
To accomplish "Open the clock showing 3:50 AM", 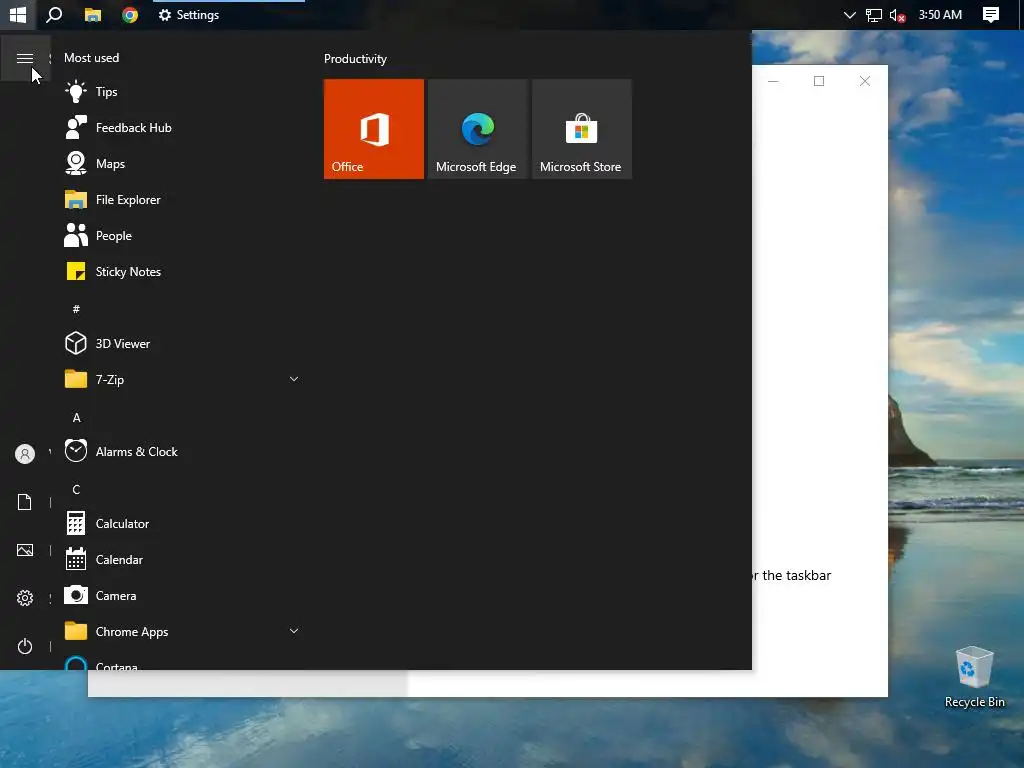I will [940, 14].
